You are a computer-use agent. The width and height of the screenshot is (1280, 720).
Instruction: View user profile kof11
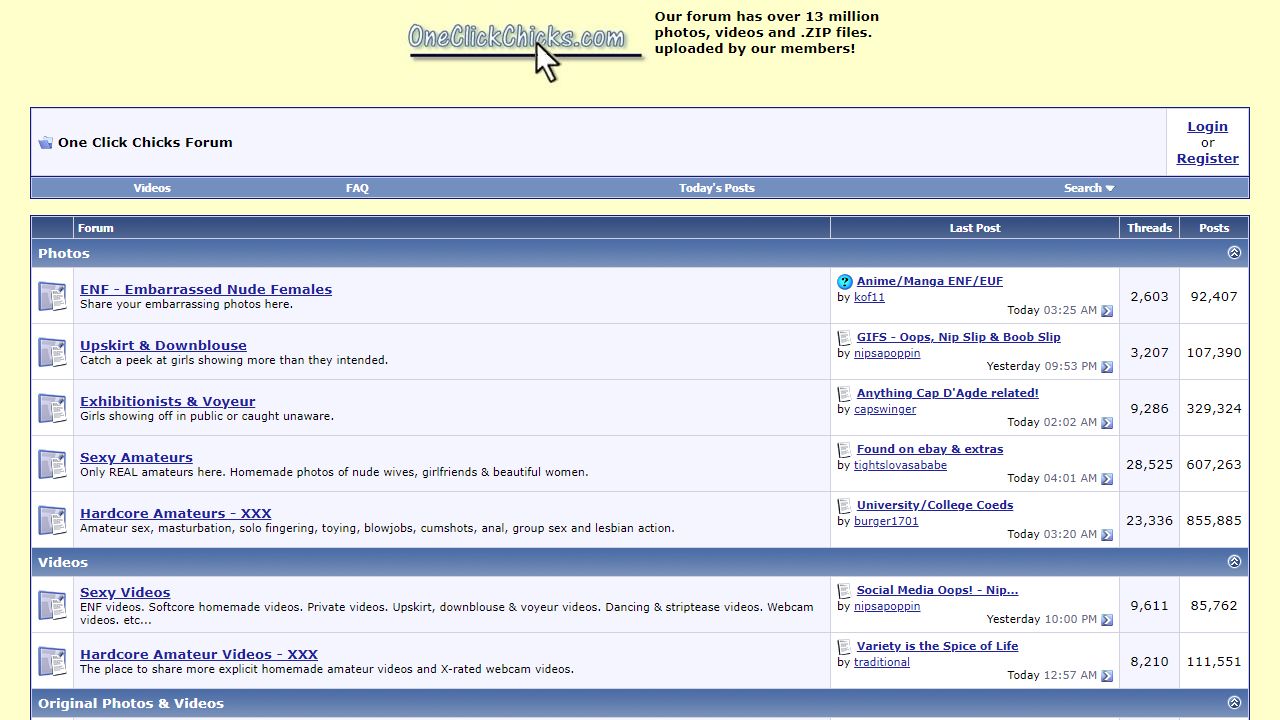tap(869, 297)
